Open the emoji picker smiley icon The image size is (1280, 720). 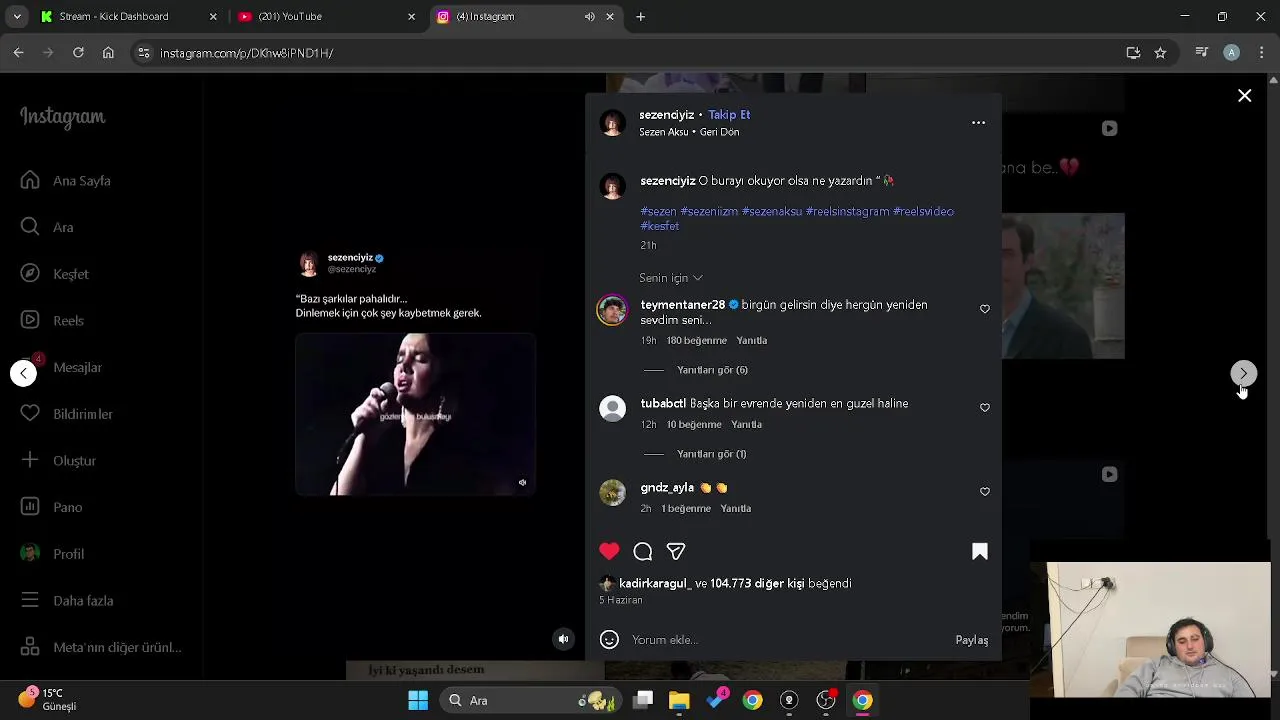609,640
